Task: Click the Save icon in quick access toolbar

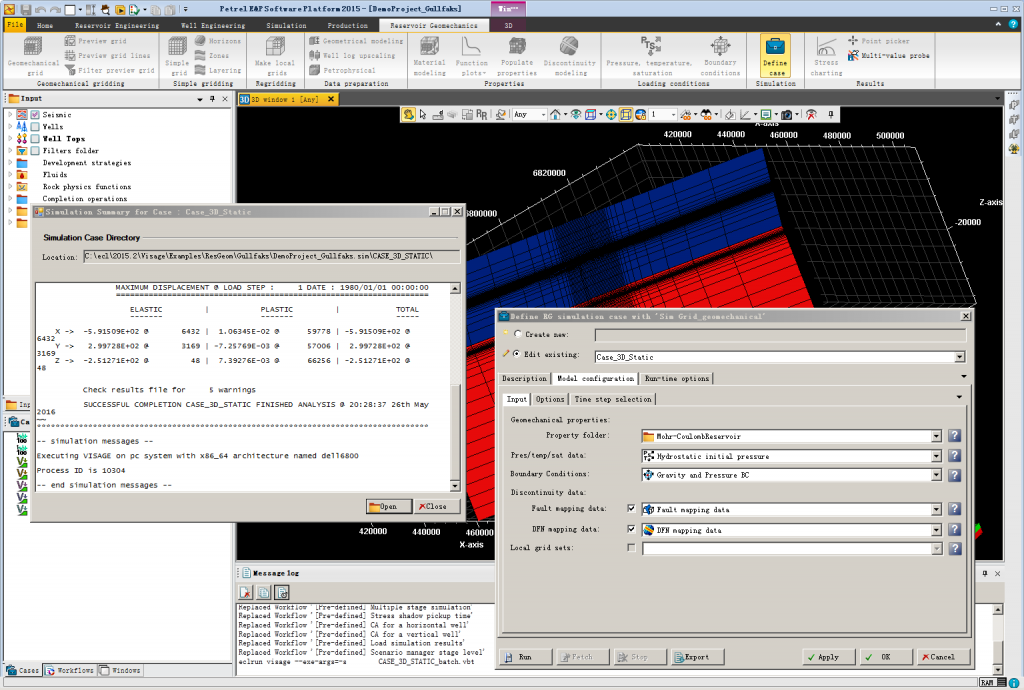Action: click(x=25, y=9)
